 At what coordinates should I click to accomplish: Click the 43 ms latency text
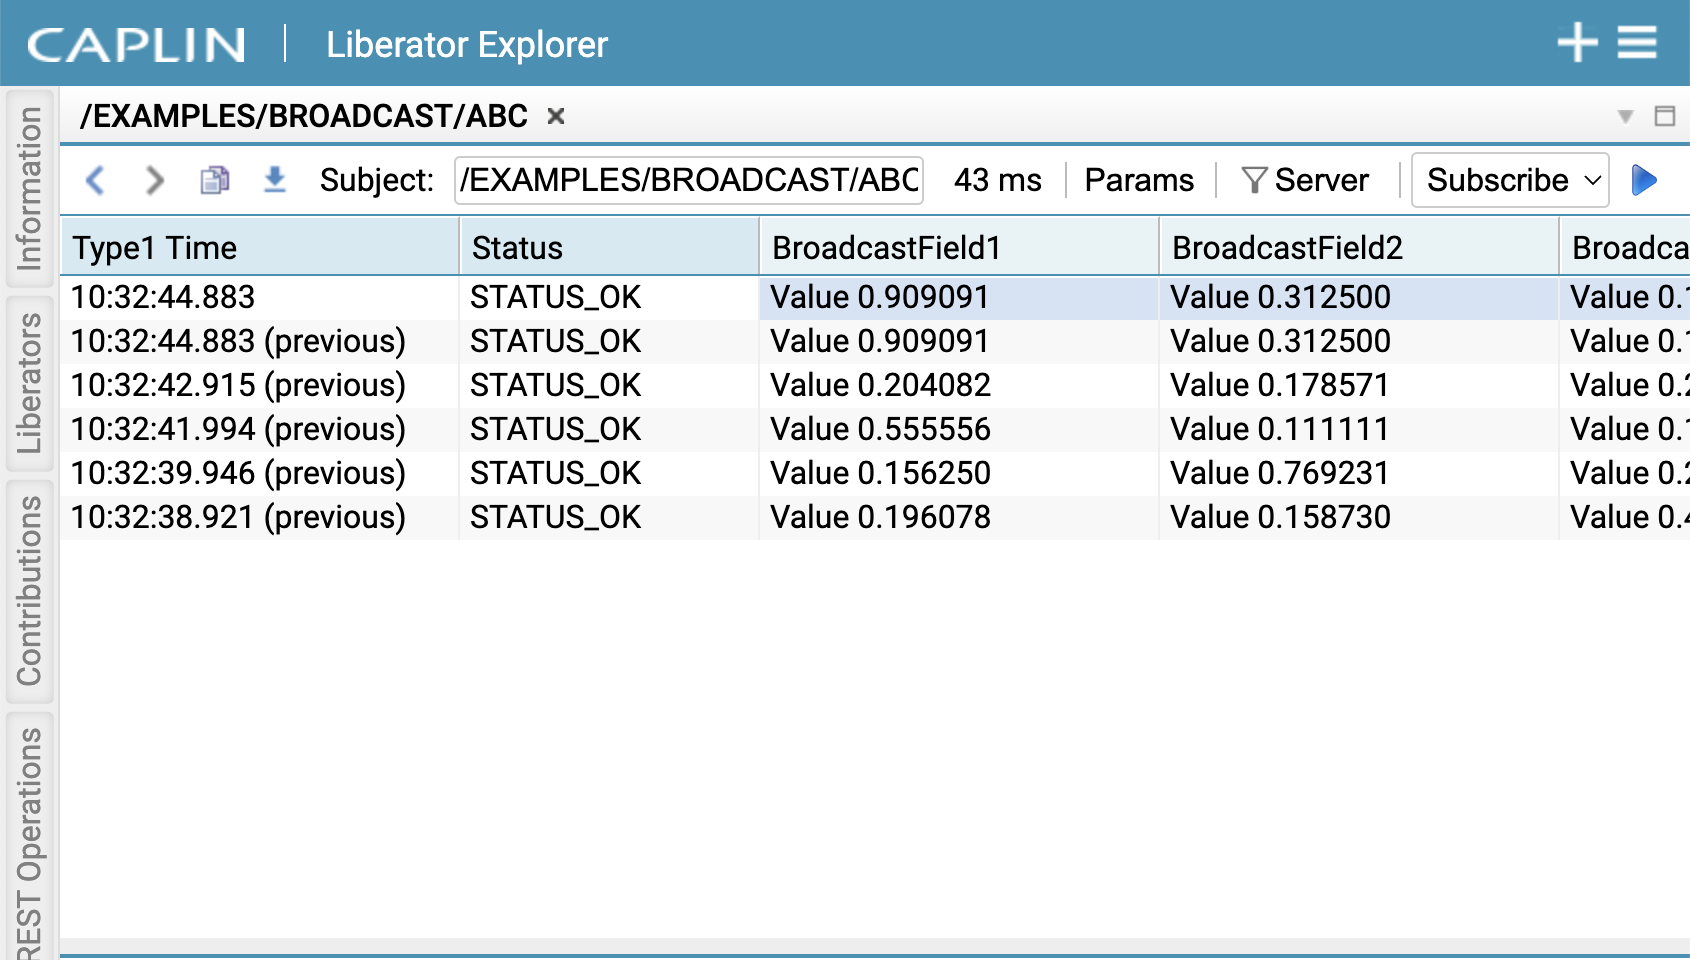(x=997, y=180)
